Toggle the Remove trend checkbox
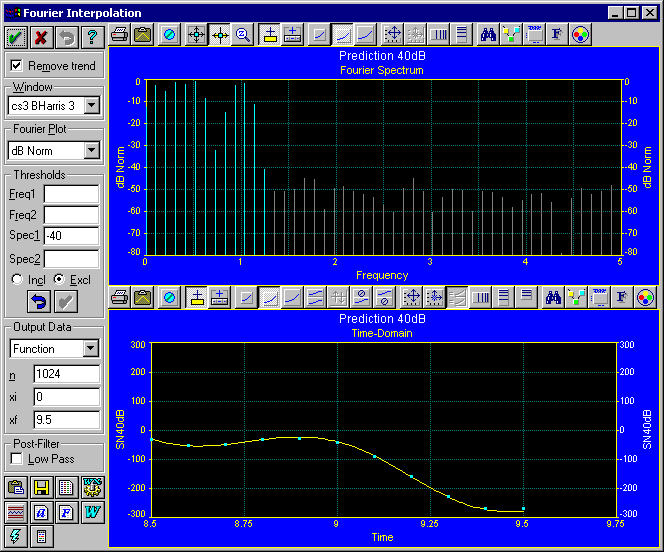664x552 pixels. (x=16, y=65)
